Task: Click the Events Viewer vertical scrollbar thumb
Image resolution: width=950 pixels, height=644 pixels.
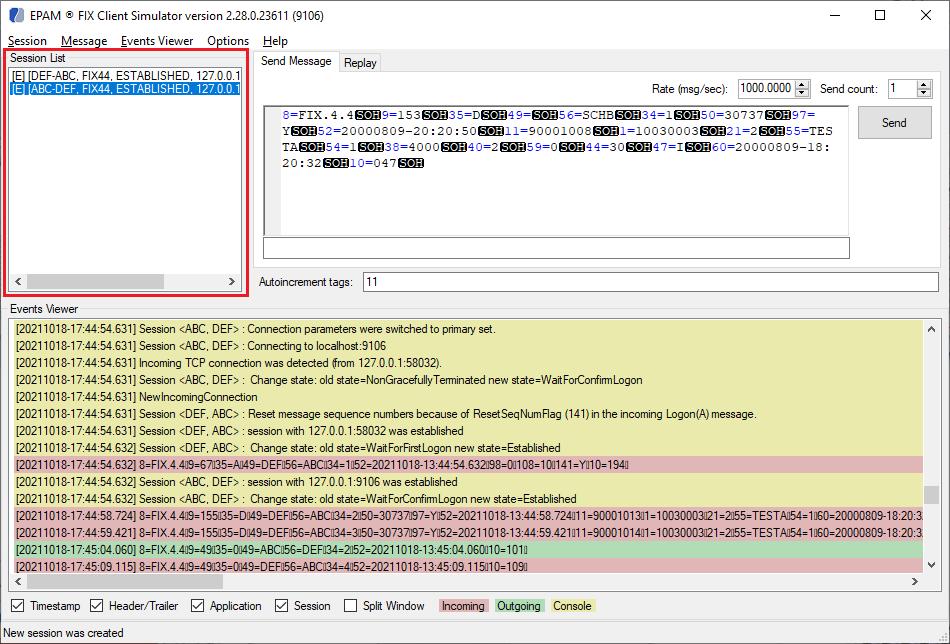Action: pyautogui.click(x=931, y=494)
